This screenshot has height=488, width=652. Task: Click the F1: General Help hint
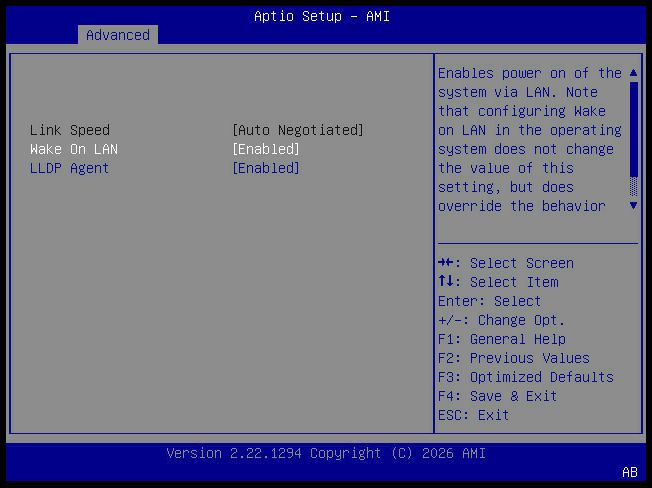(x=502, y=339)
